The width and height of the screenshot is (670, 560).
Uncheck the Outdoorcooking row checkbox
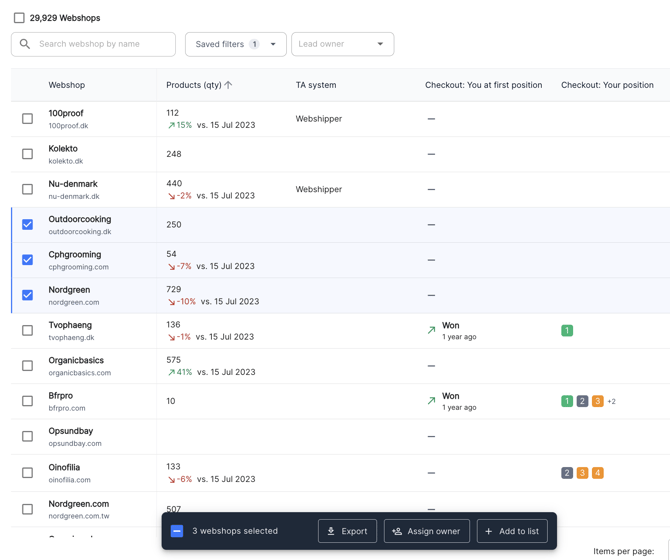point(27,225)
